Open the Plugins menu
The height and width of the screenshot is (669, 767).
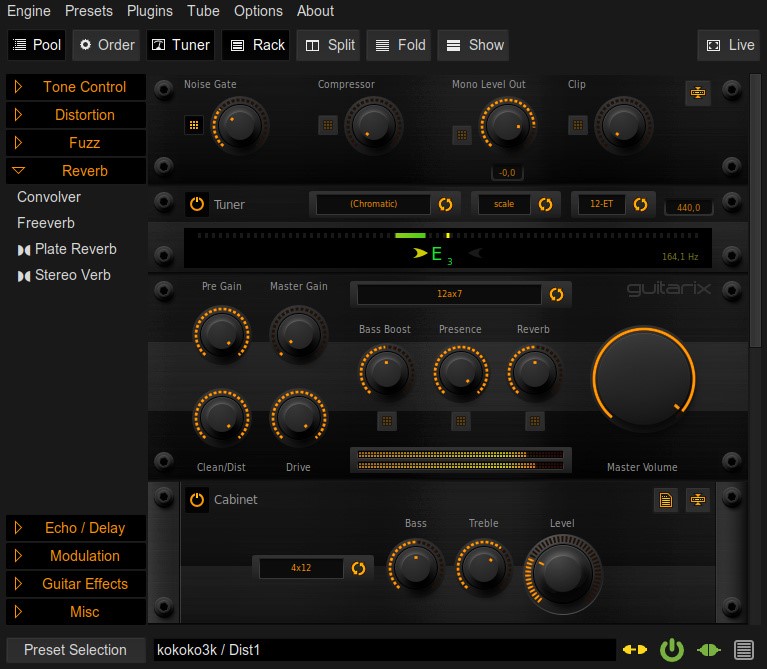[x=150, y=11]
